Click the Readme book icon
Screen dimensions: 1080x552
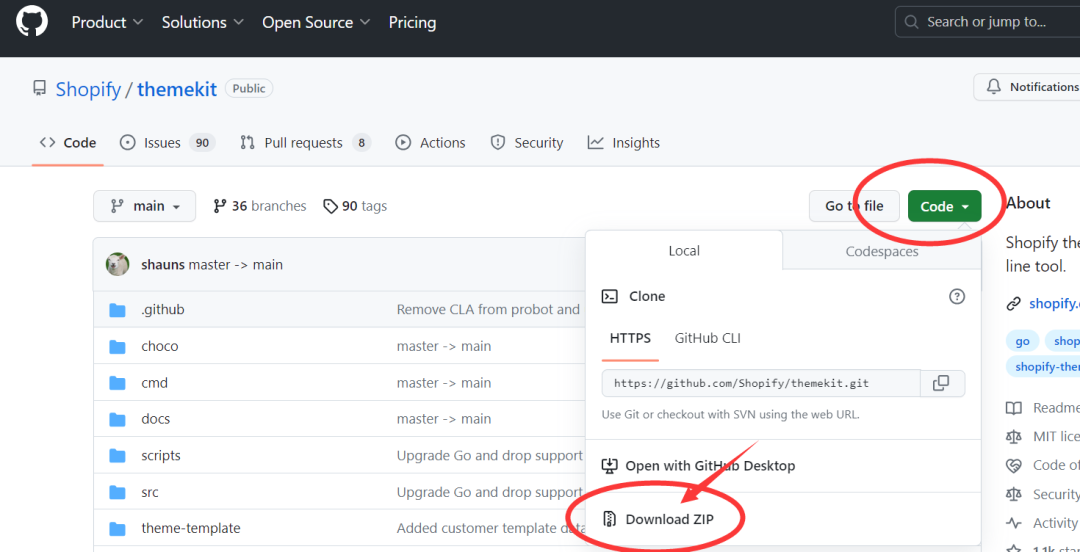point(1013,408)
